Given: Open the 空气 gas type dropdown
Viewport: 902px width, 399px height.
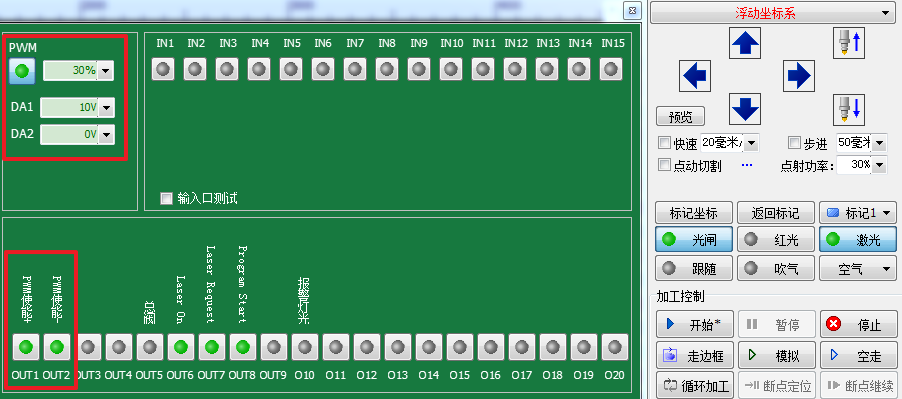Looking at the screenshot, I should point(858,268).
